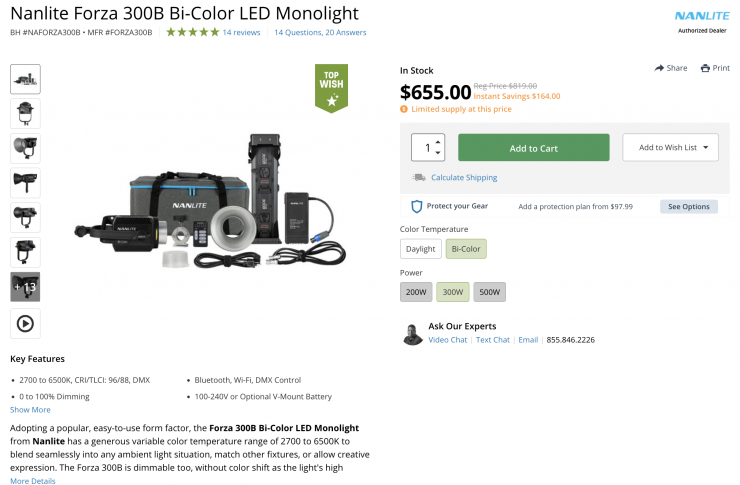Click the Top Wish badge icon
The image size is (740, 485).
click(x=331, y=88)
